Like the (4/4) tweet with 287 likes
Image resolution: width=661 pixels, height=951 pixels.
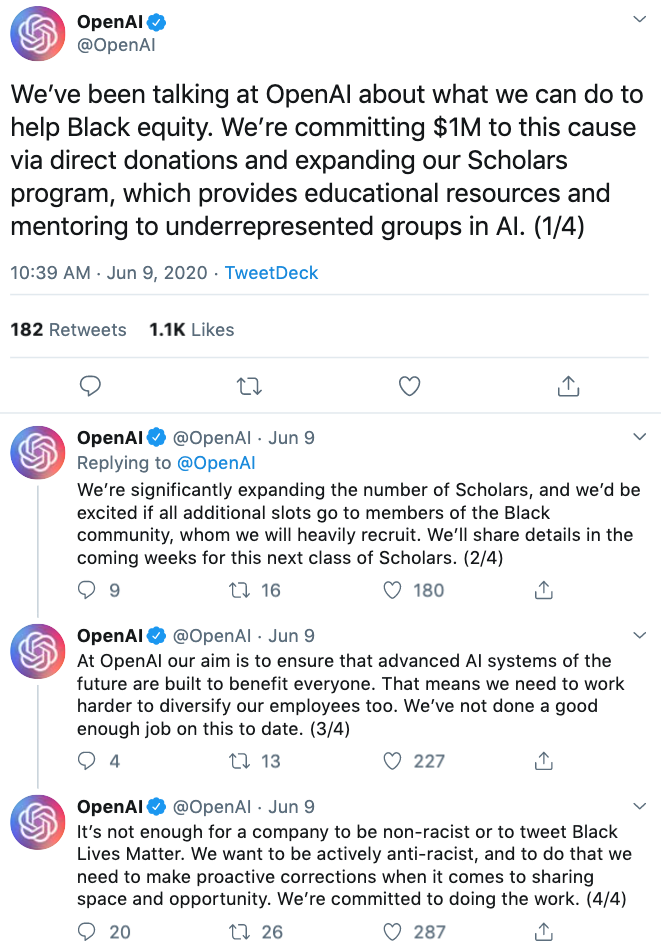point(394,932)
